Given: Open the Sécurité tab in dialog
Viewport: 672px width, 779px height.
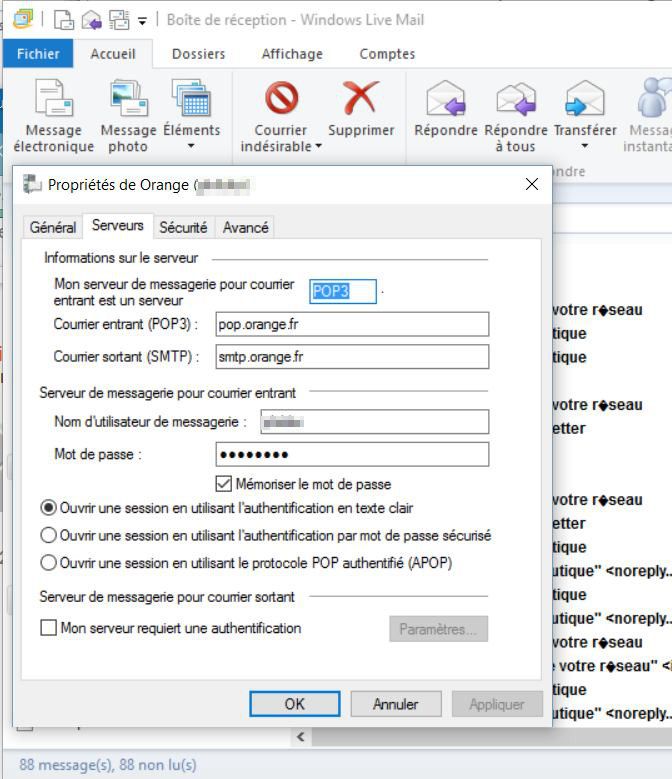Looking at the screenshot, I should (183, 227).
